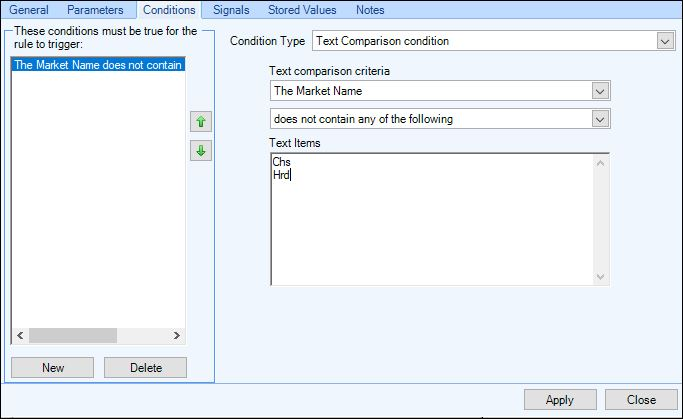The height and width of the screenshot is (419, 683).
Task: Create a New condition
Action: [x=53, y=368]
